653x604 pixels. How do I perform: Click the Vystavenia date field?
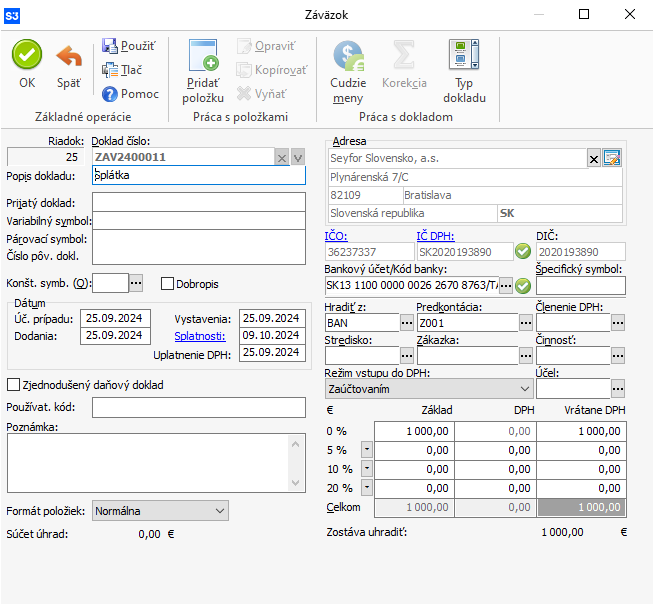click(272, 318)
